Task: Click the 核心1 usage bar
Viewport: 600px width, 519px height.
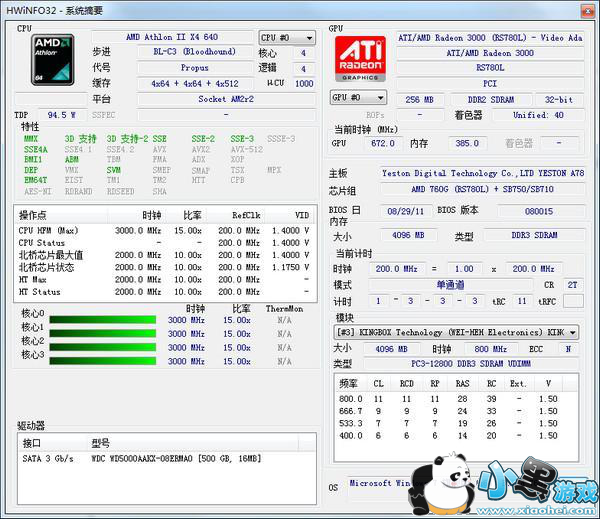Action: 103,334
